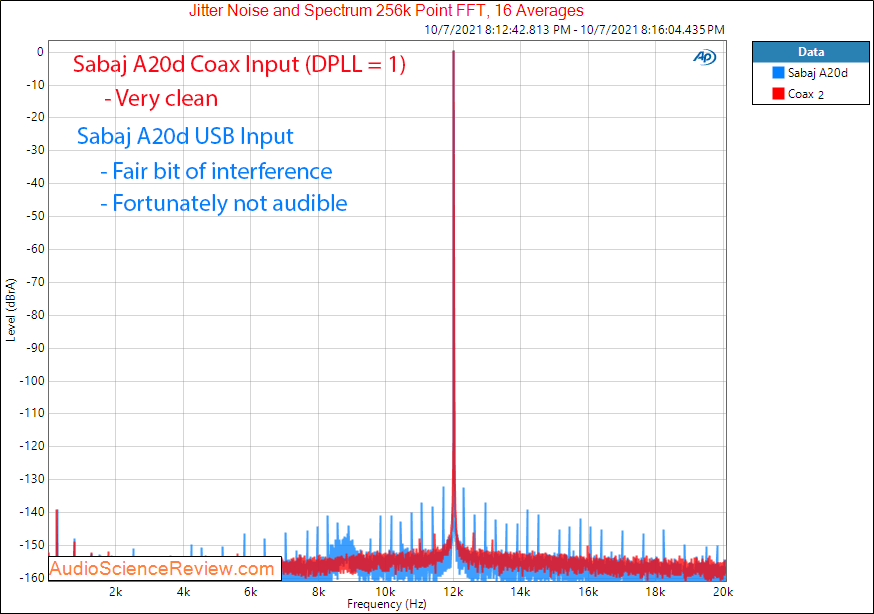
Task: Click the measurement timestamp below the title
Action: click(x=574, y=30)
